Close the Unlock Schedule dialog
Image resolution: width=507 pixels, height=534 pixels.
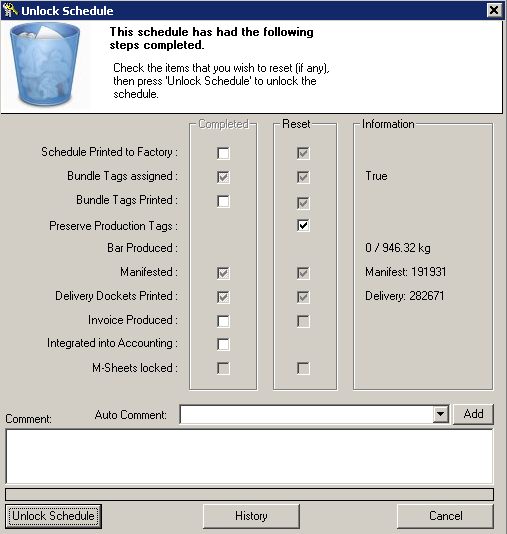click(x=494, y=10)
